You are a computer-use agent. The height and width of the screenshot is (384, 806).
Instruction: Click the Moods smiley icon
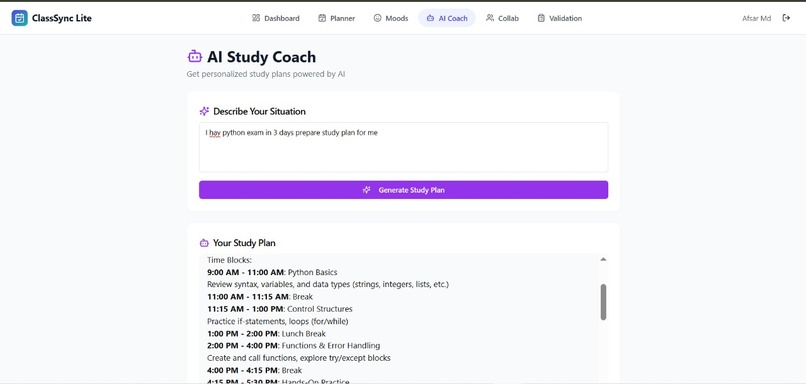tap(377, 18)
